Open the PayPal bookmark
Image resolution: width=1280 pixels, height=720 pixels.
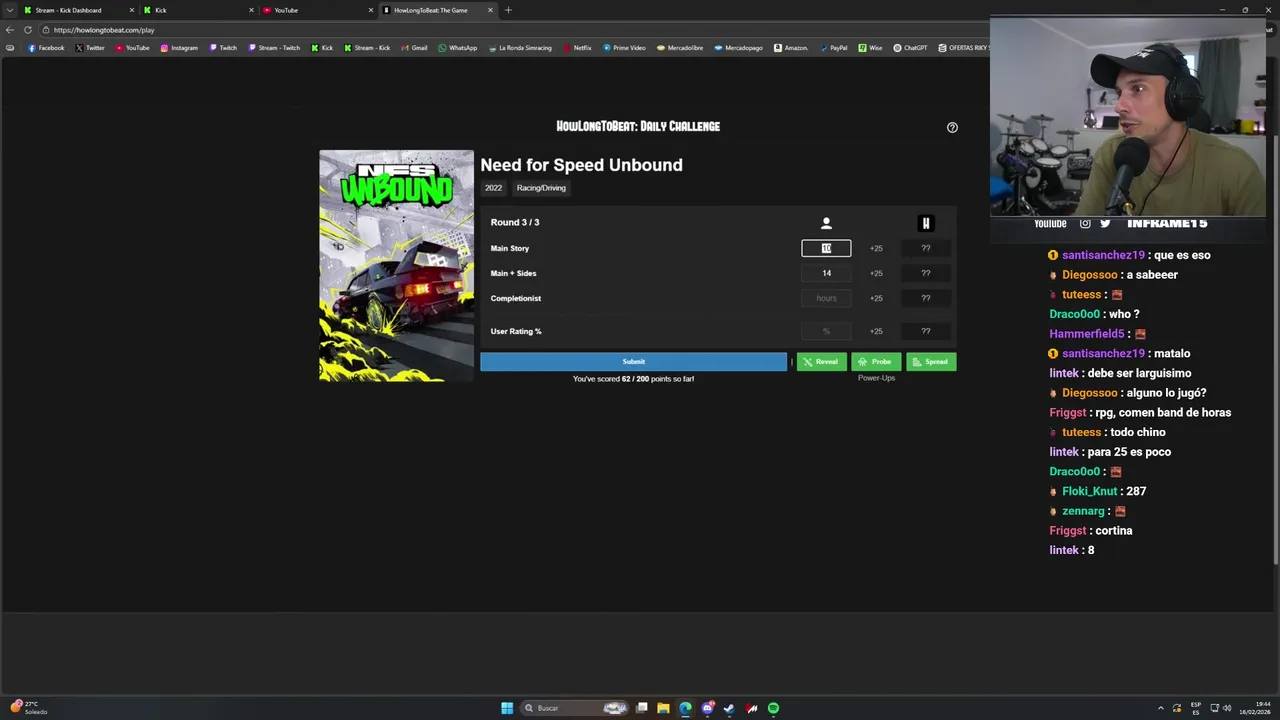click(x=833, y=48)
